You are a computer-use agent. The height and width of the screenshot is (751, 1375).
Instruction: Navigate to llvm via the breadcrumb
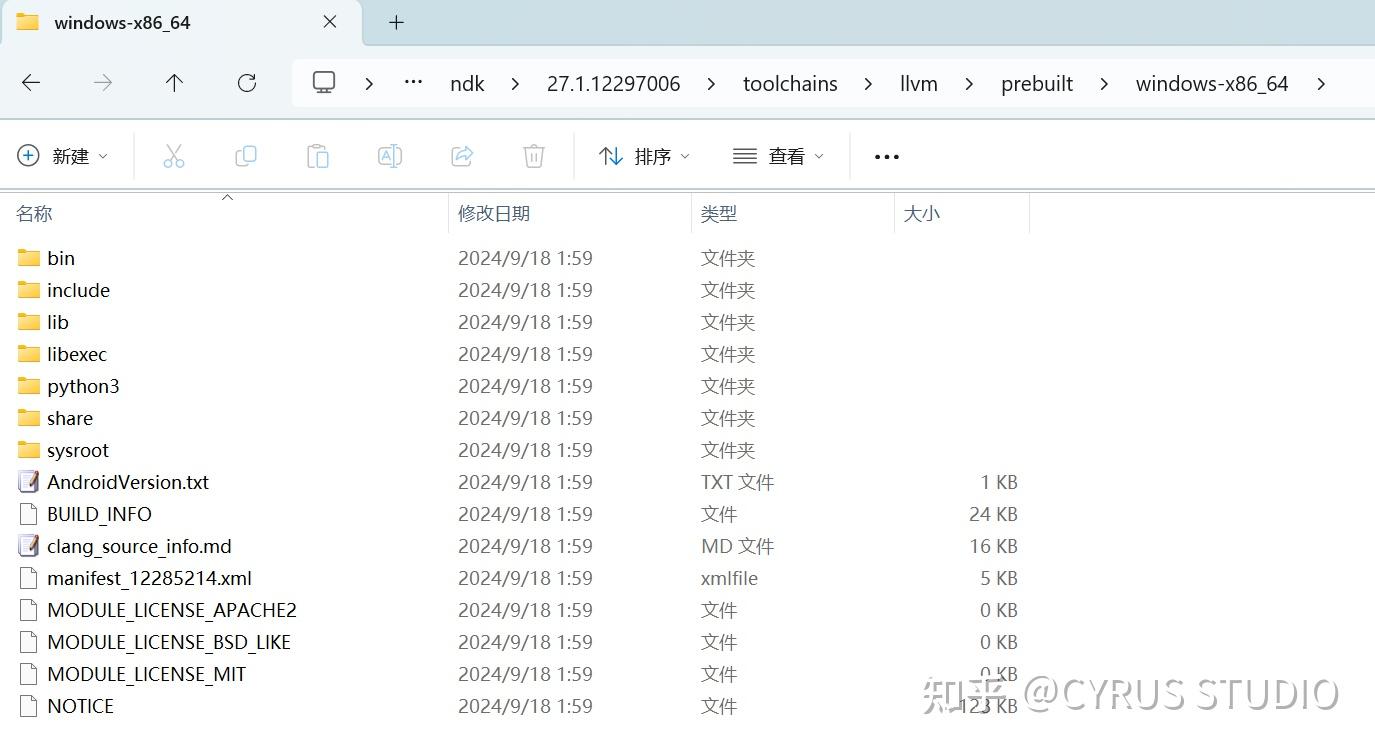[918, 83]
